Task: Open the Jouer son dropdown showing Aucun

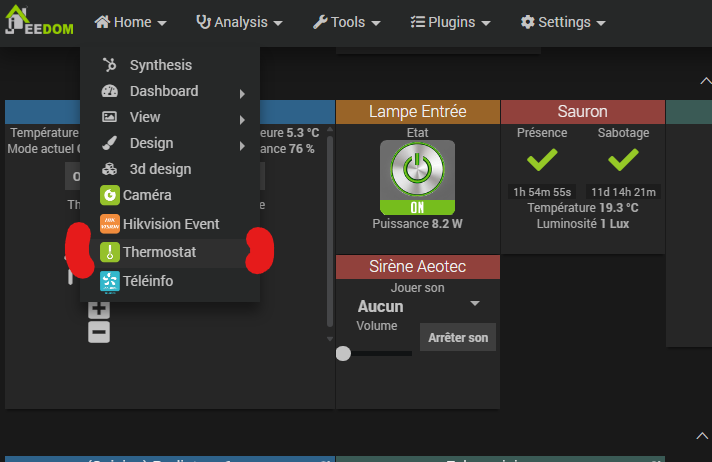Action: tap(419, 306)
